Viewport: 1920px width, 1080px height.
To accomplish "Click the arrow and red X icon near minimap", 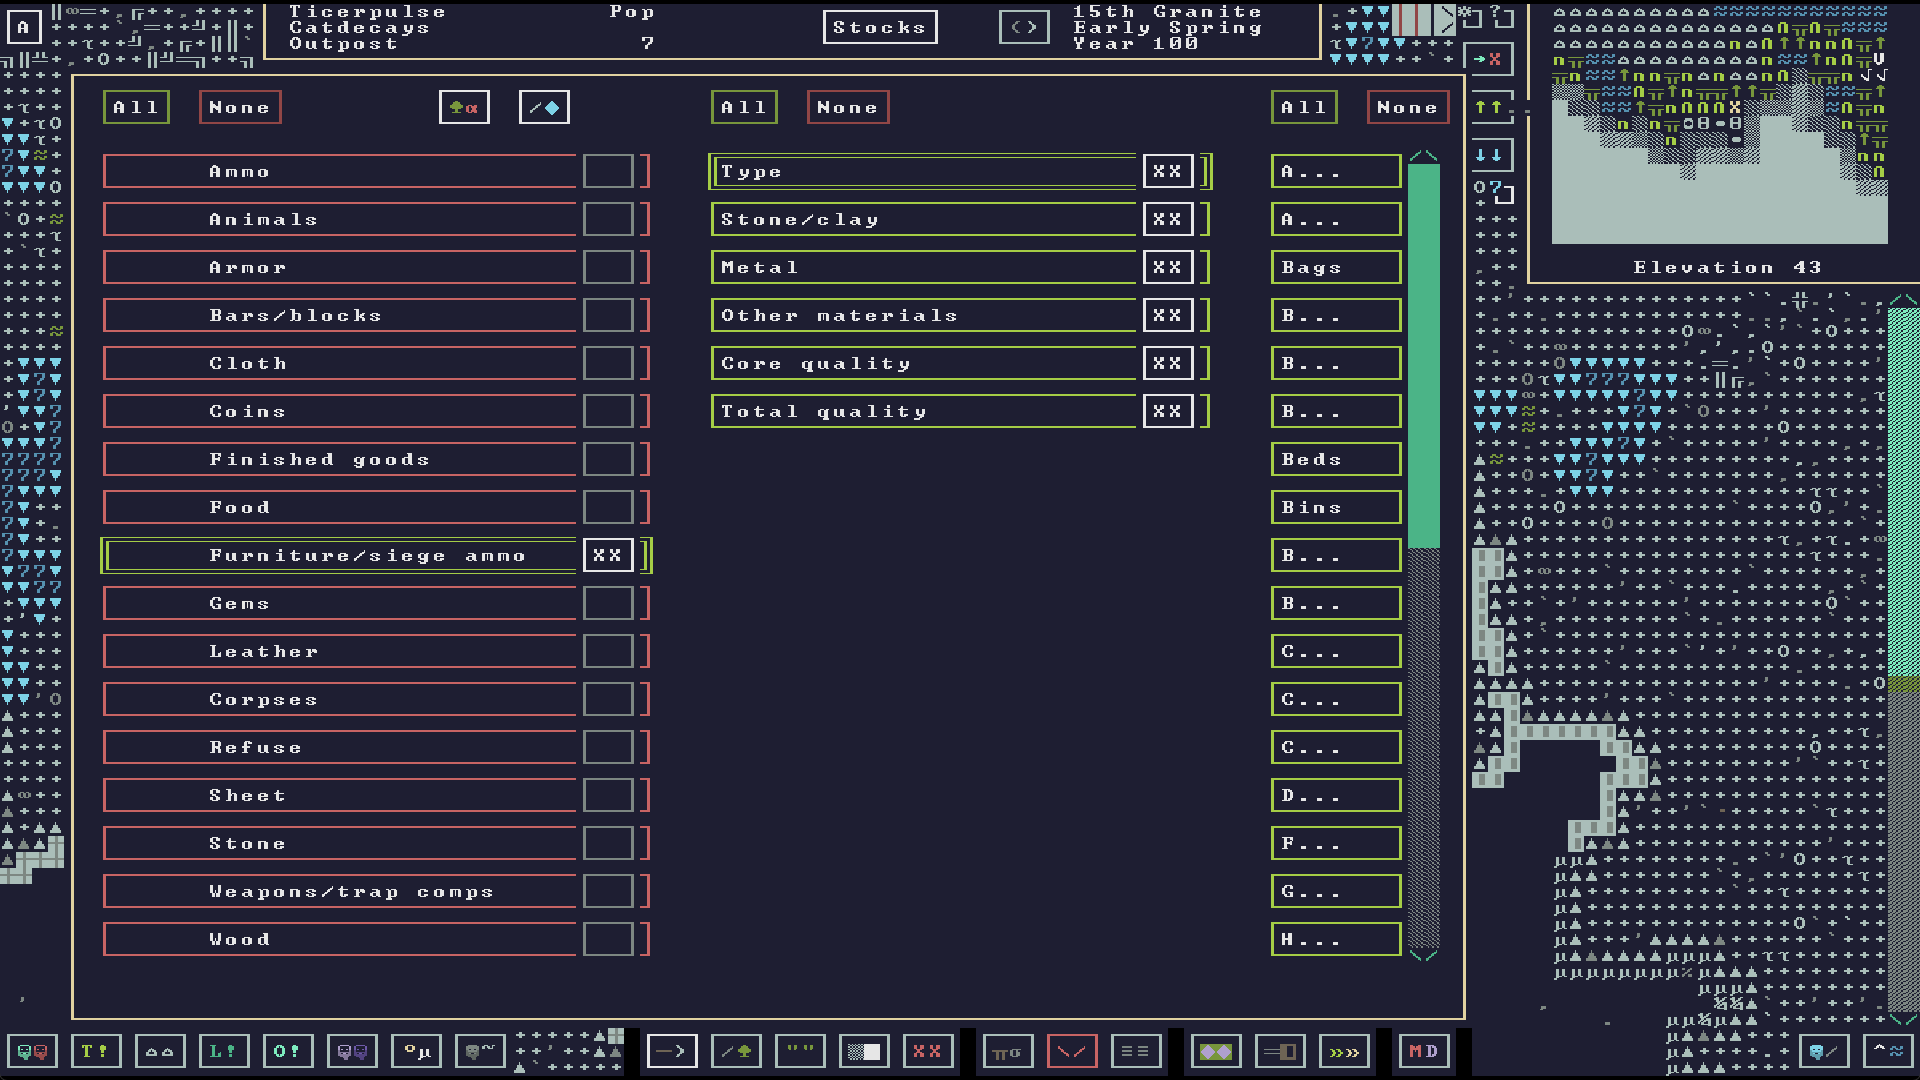I will [x=1488, y=59].
